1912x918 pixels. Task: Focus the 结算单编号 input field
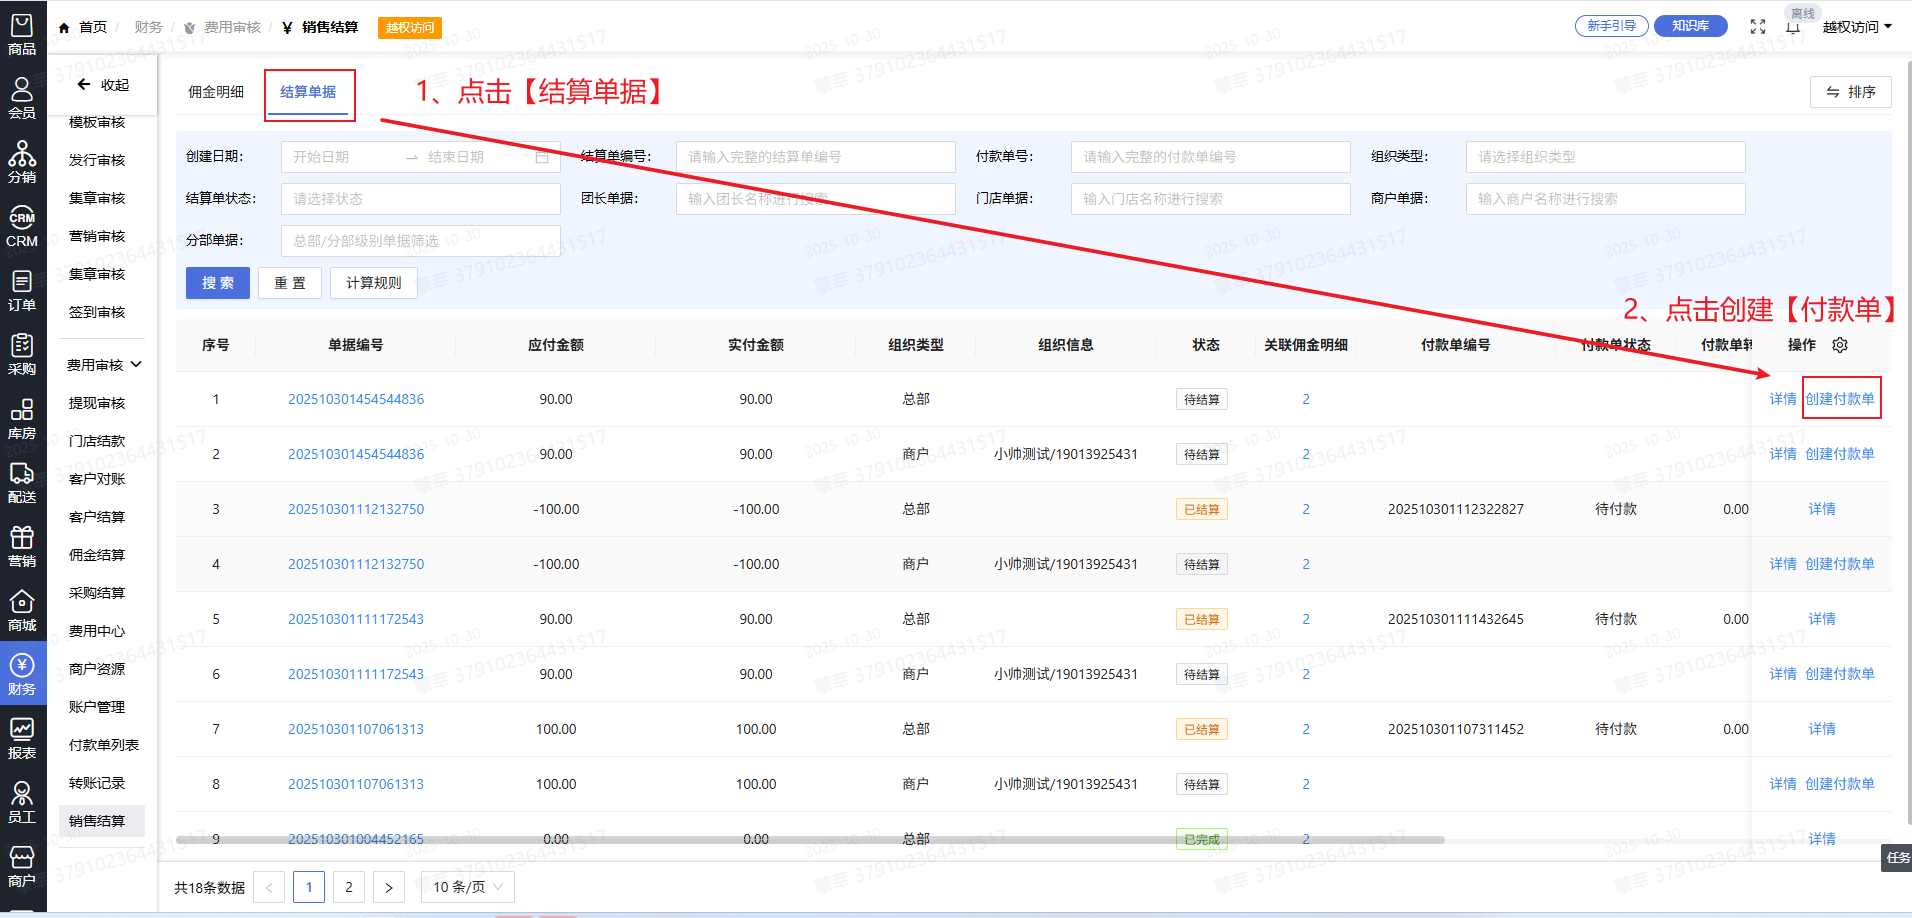point(815,157)
